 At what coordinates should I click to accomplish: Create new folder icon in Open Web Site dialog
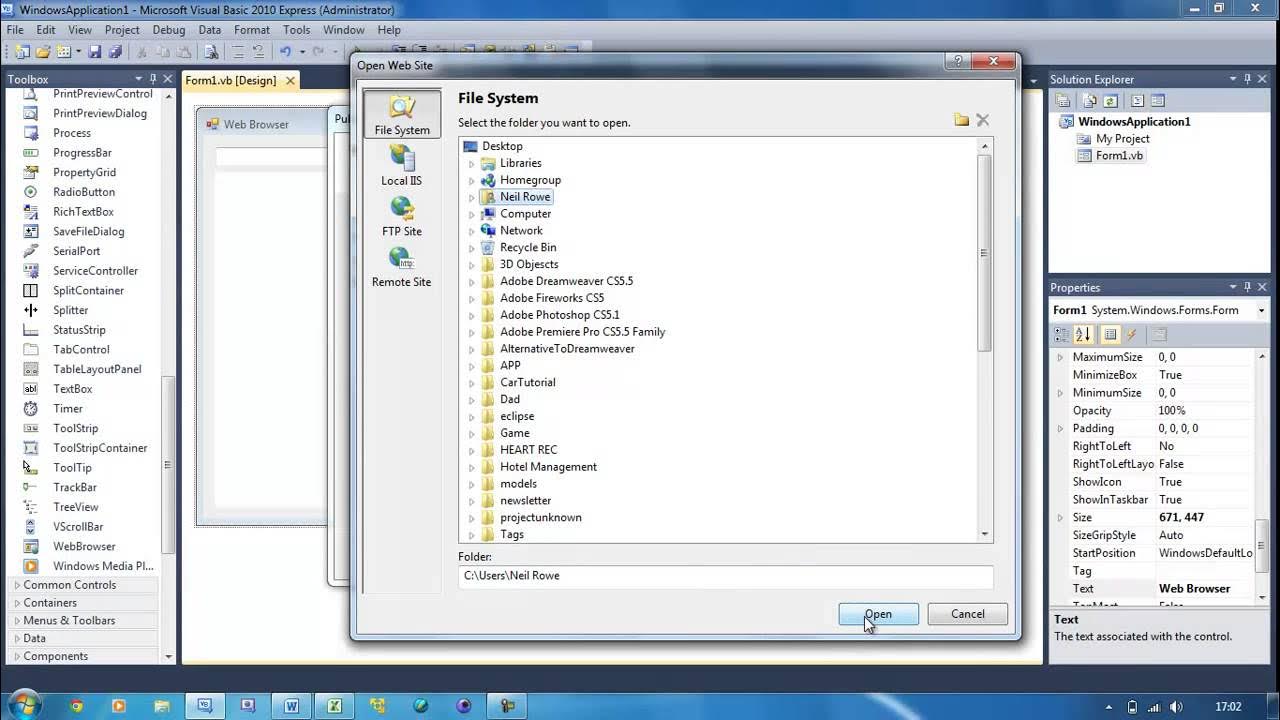coord(961,120)
